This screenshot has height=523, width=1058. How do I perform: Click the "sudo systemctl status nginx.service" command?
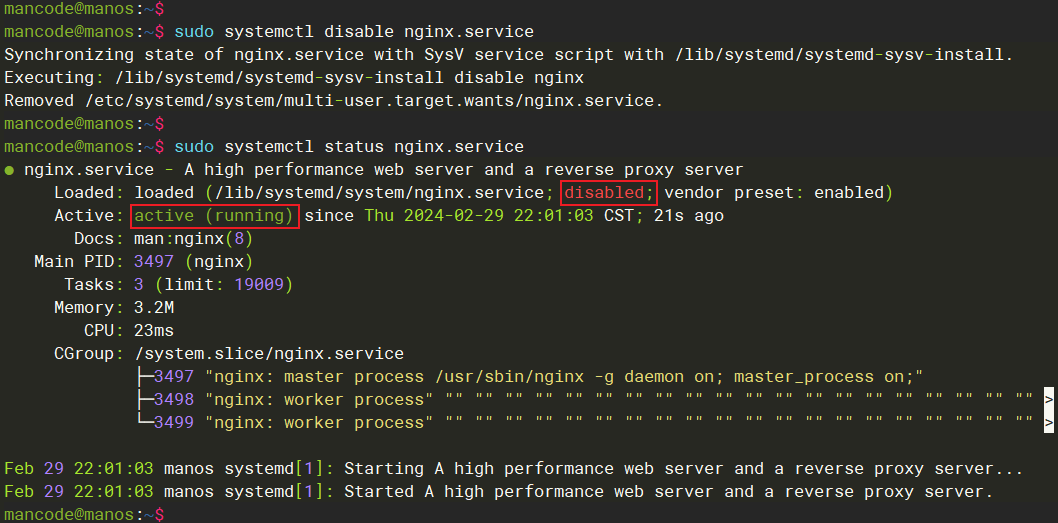click(348, 147)
